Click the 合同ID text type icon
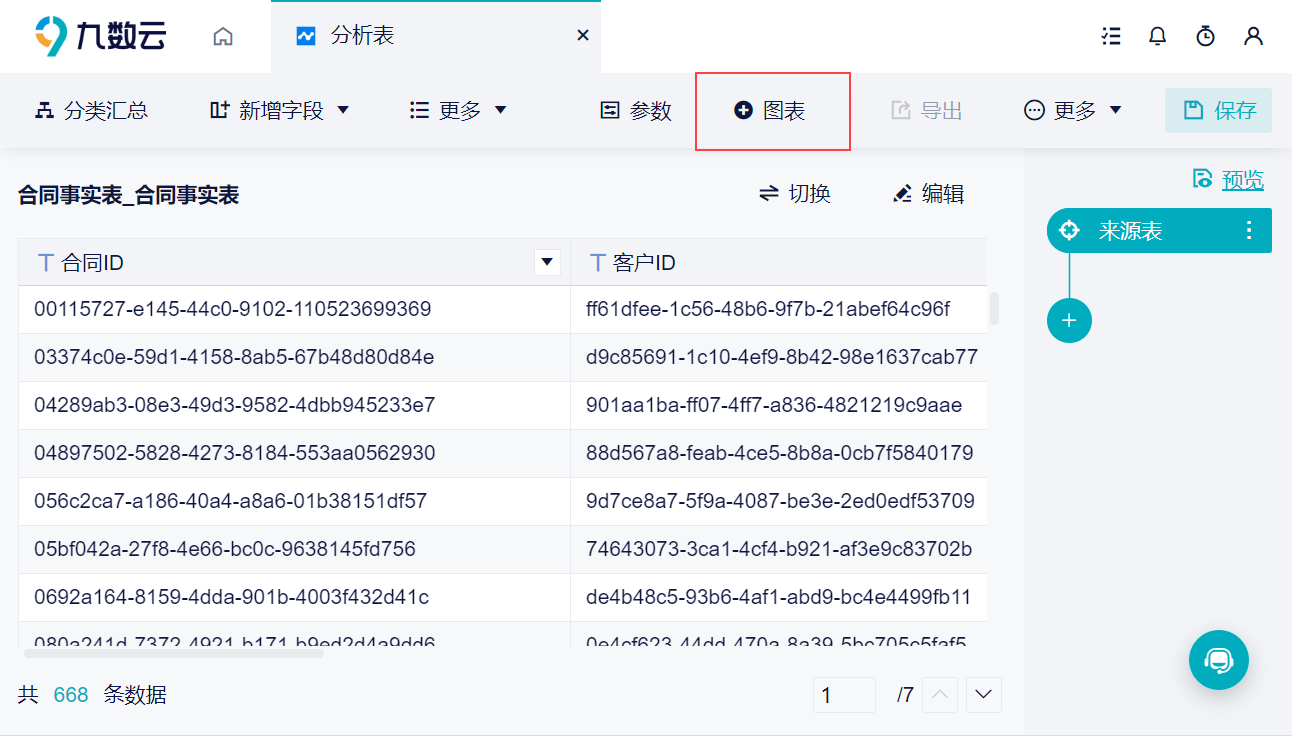Viewport: 1292px width, 737px height. tap(45, 263)
